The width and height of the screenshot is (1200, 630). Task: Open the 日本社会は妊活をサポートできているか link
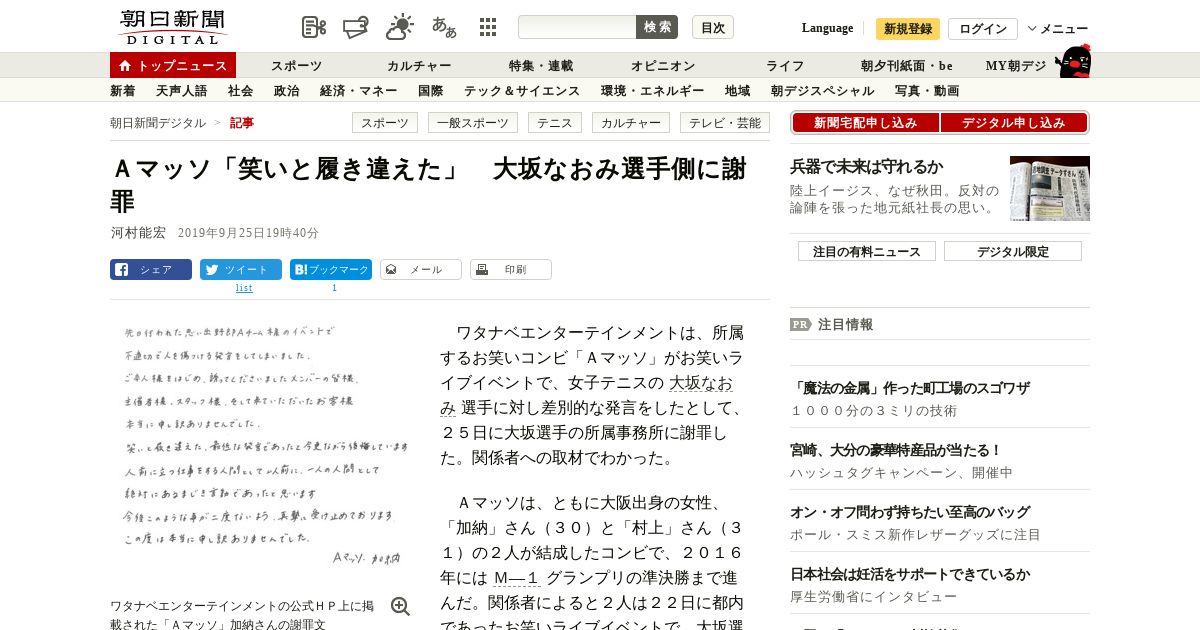point(910,574)
